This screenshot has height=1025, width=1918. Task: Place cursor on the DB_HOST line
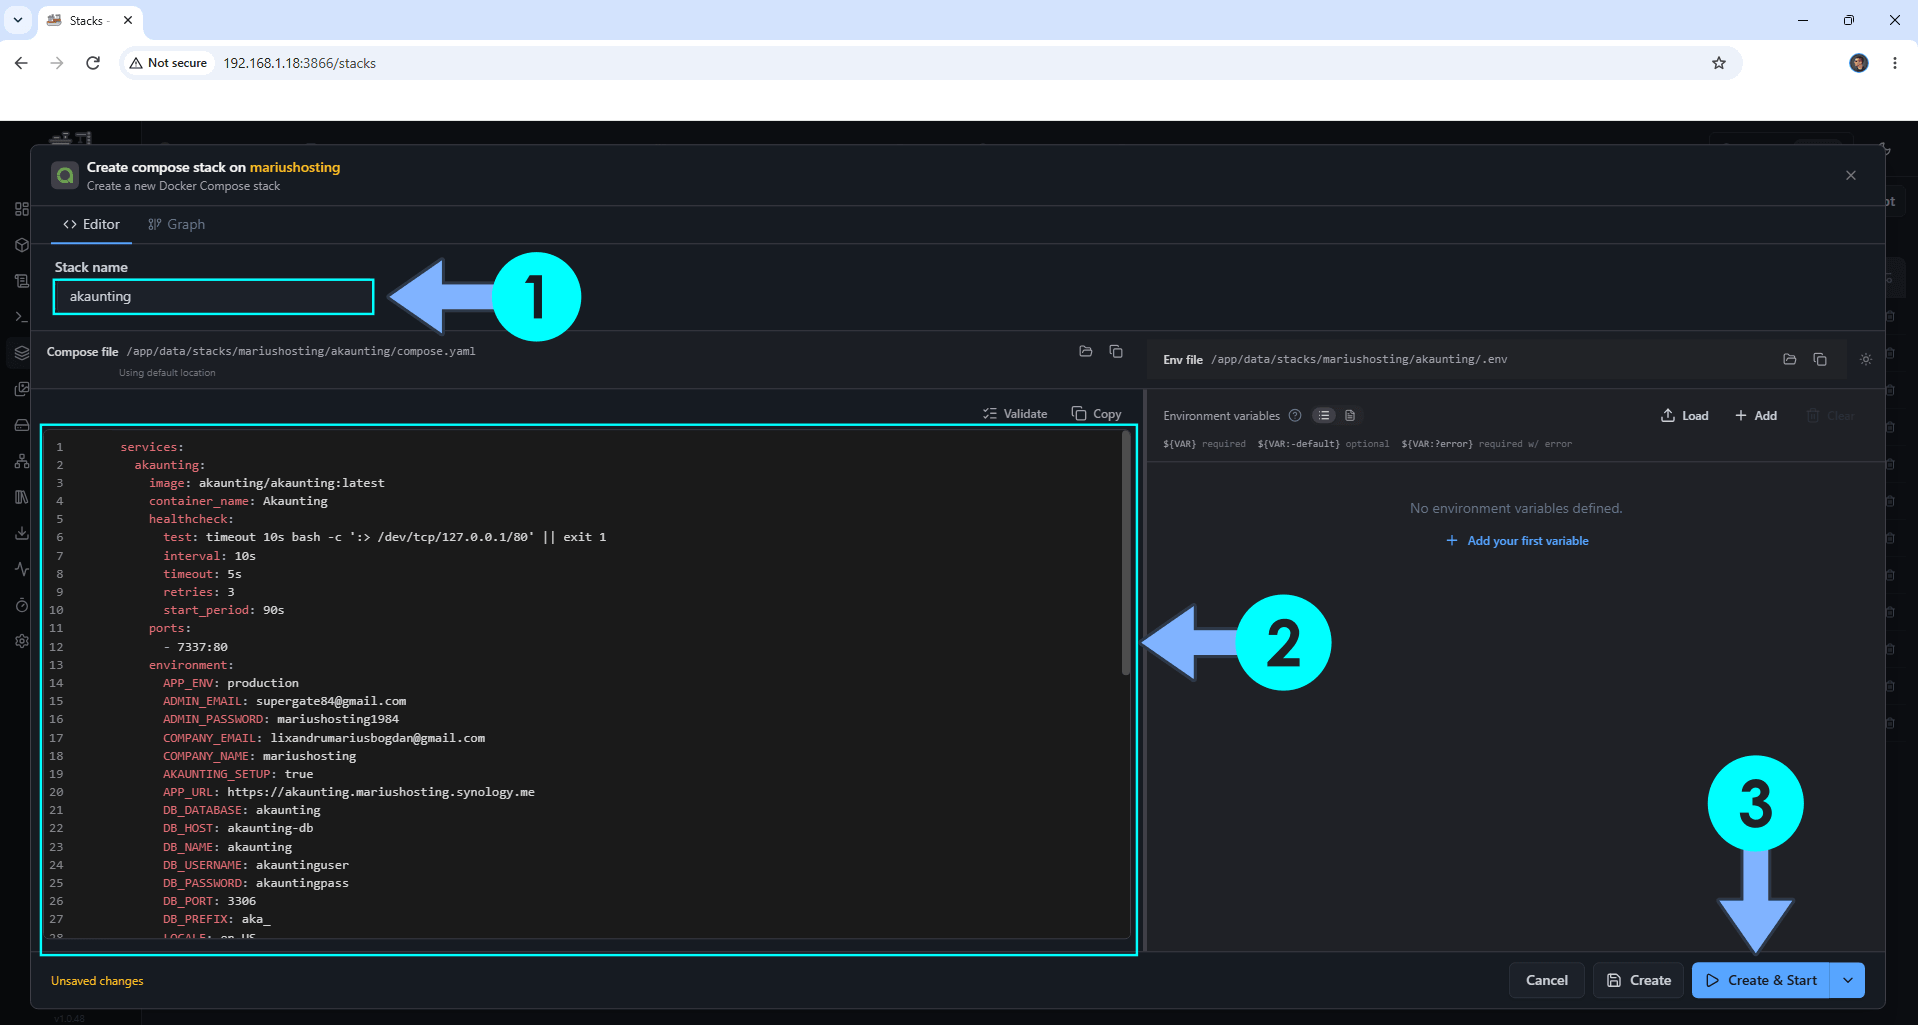238,828
